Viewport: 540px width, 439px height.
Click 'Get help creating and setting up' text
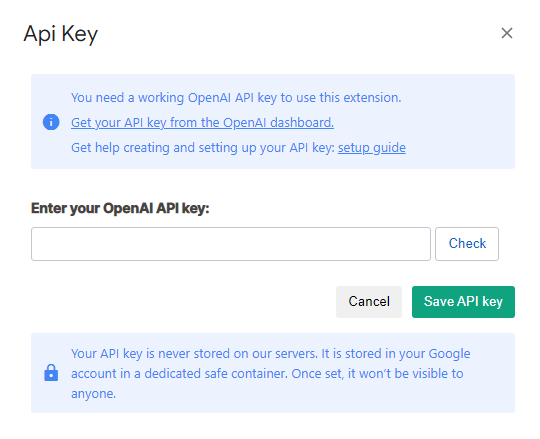pos(164,148)
